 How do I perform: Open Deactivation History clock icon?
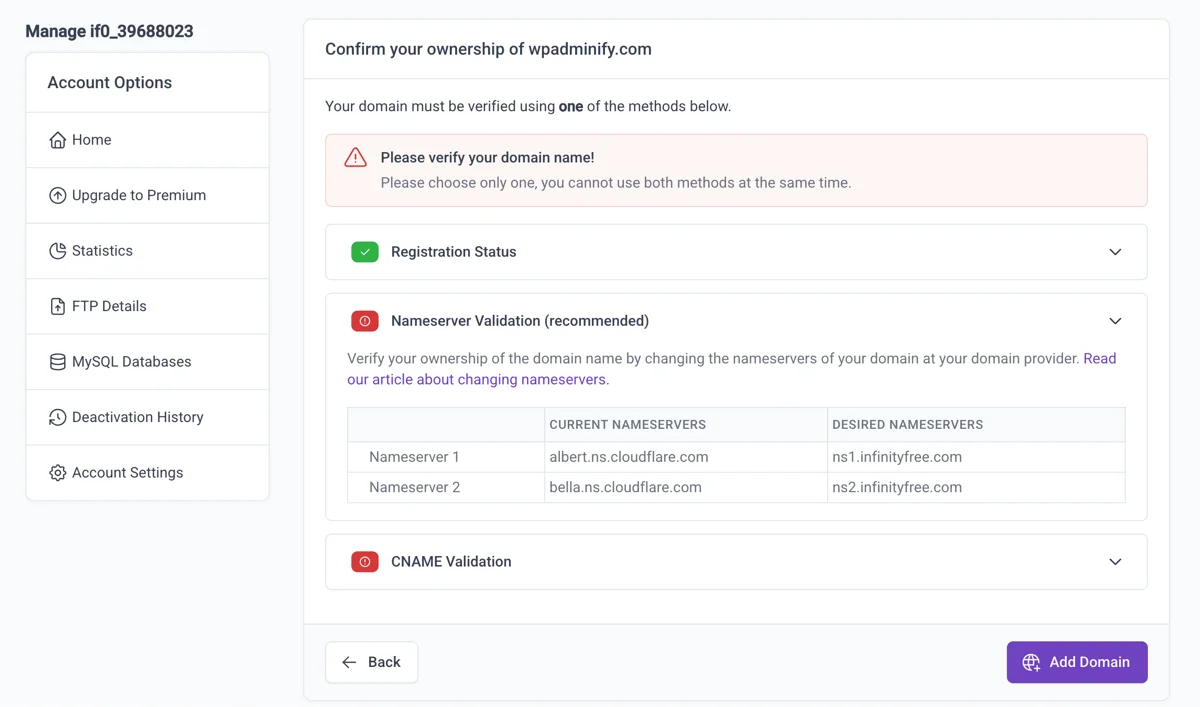tap(57, 417)
